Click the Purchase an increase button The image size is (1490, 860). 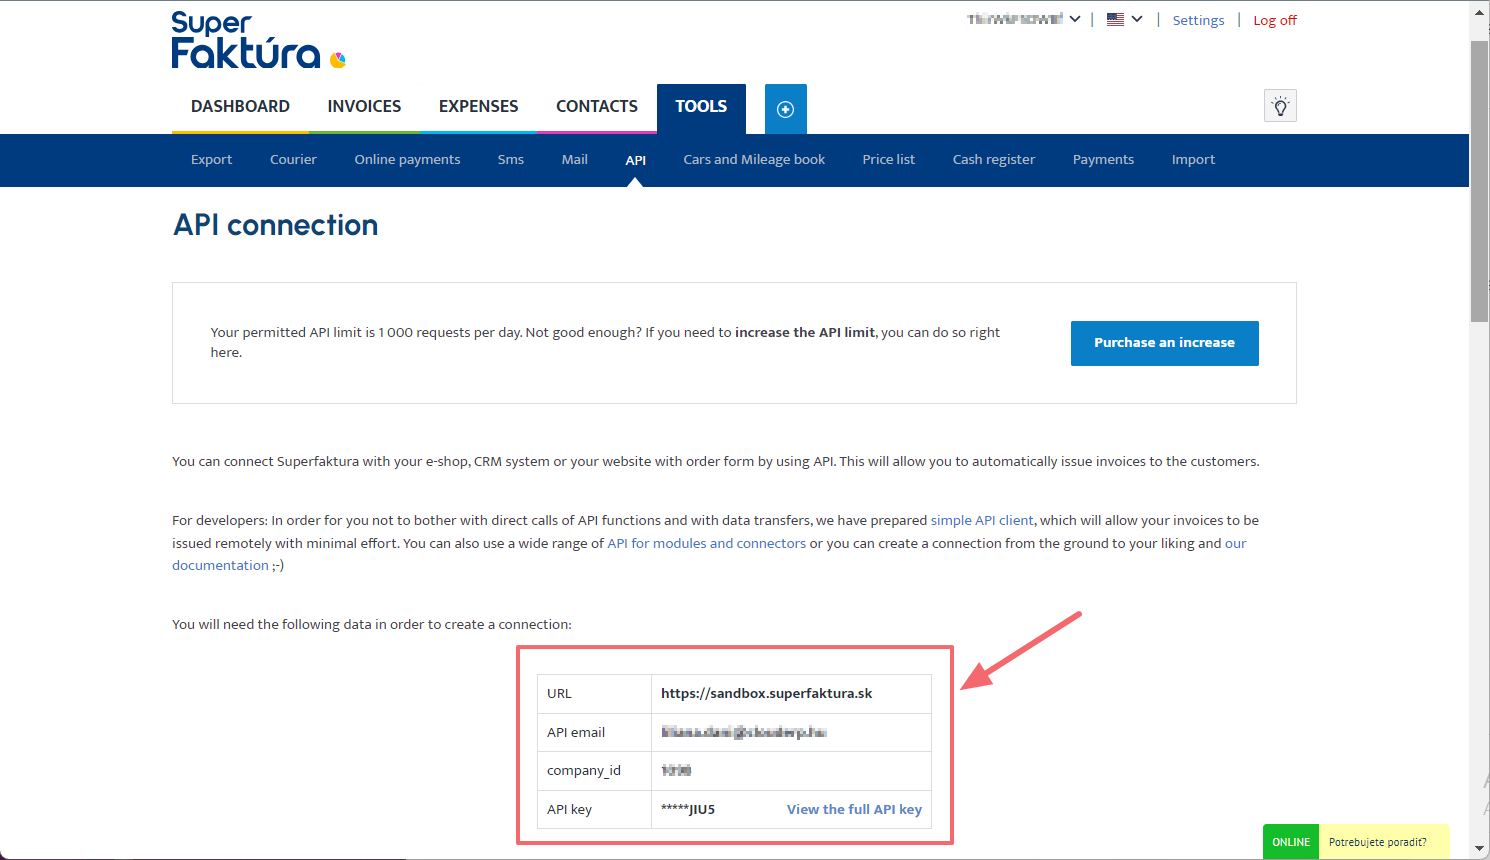[x=1164, y=343]
